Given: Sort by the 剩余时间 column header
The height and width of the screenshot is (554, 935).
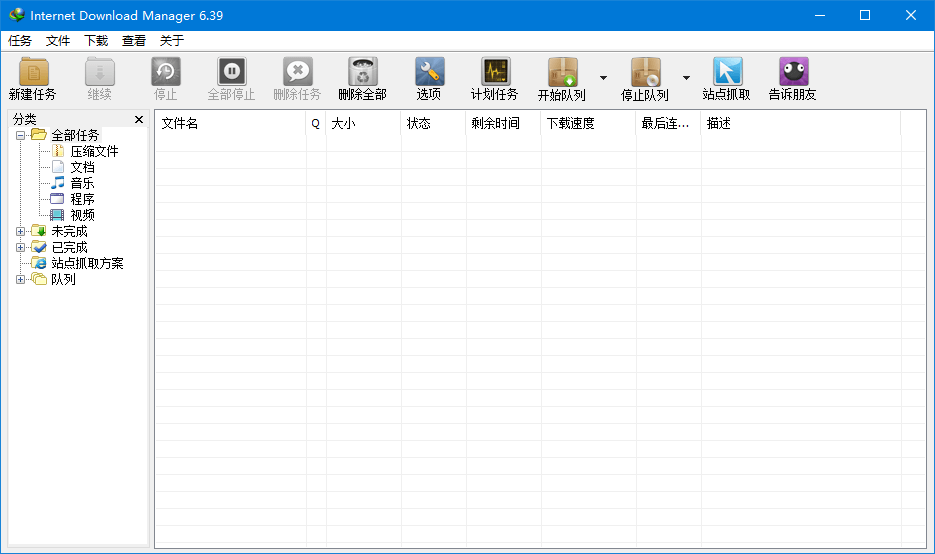Looking at the screenshot, I should 503,123.
